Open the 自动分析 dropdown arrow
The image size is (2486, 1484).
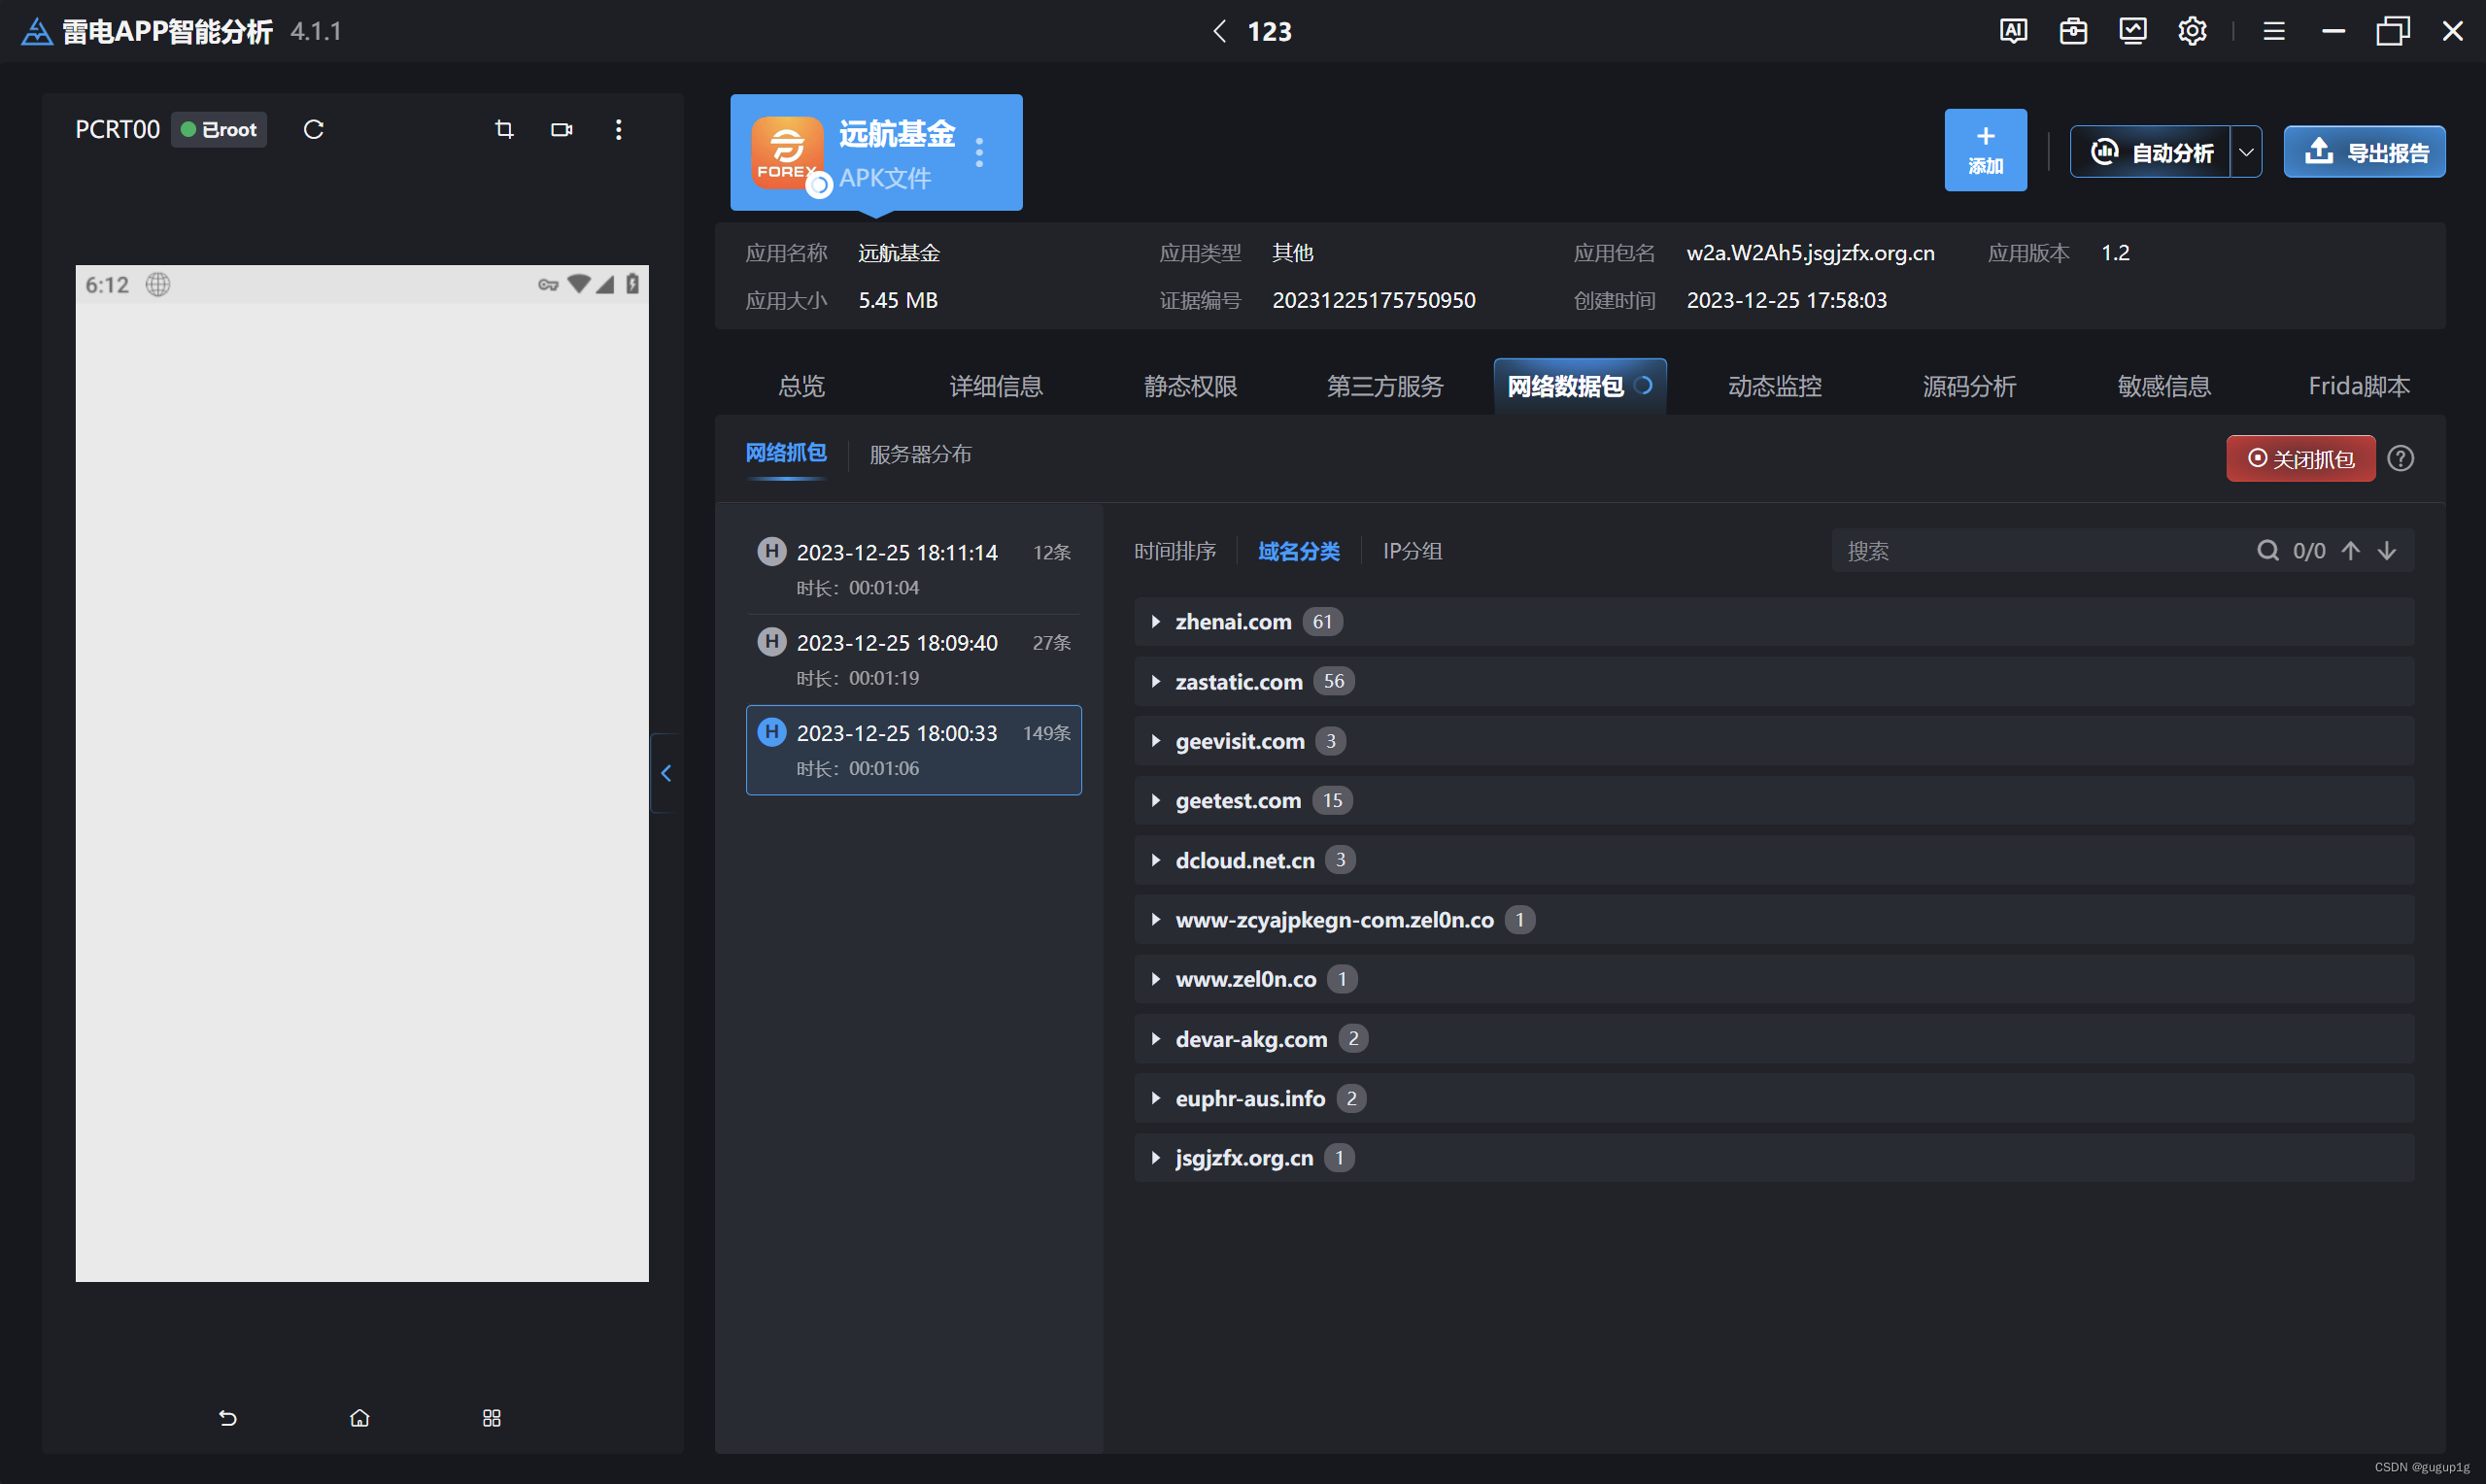click(x=2246, y=152)
